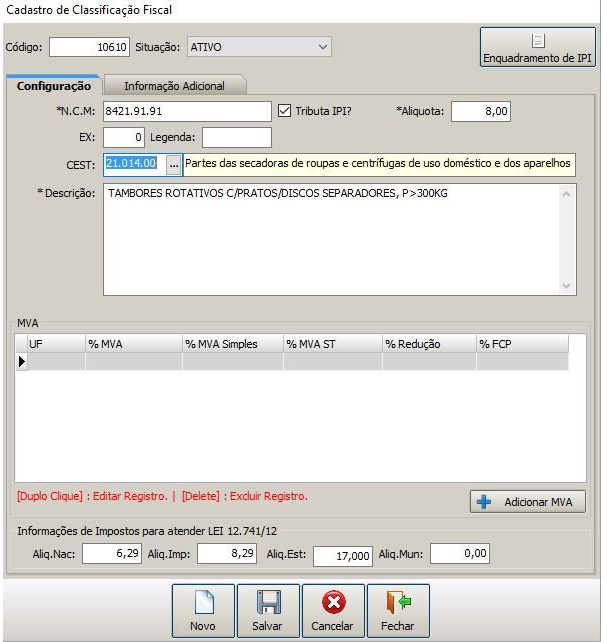Click the % MVA Simples column header
The width and height of the screenshot is (603, 642).
click(x=233, y=344)
